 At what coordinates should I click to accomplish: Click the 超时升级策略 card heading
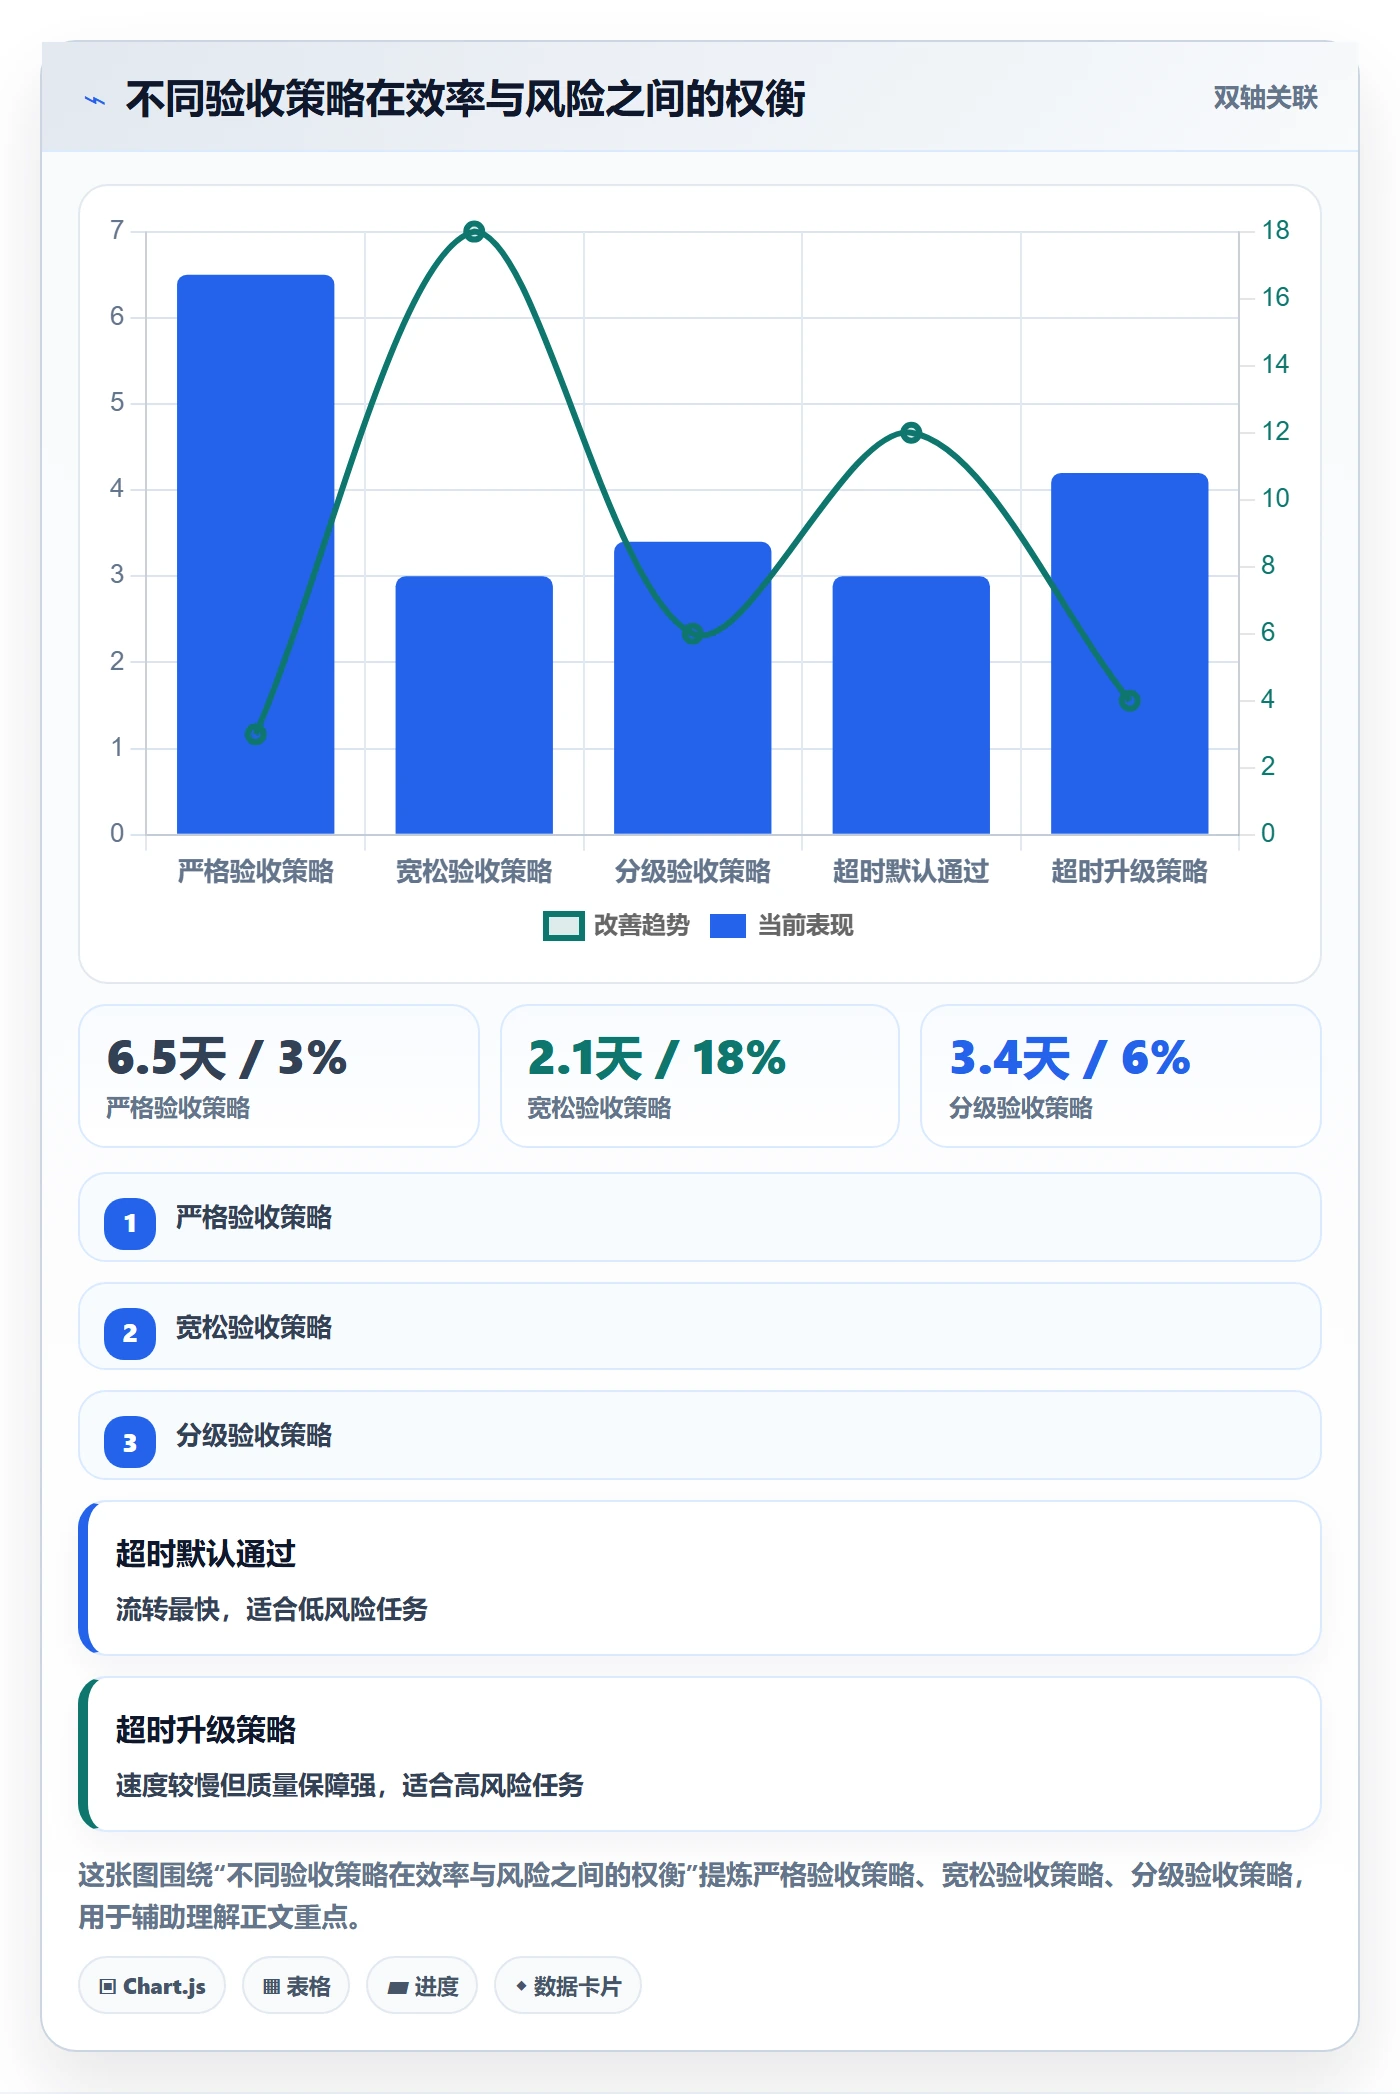tap(206, 1730)
